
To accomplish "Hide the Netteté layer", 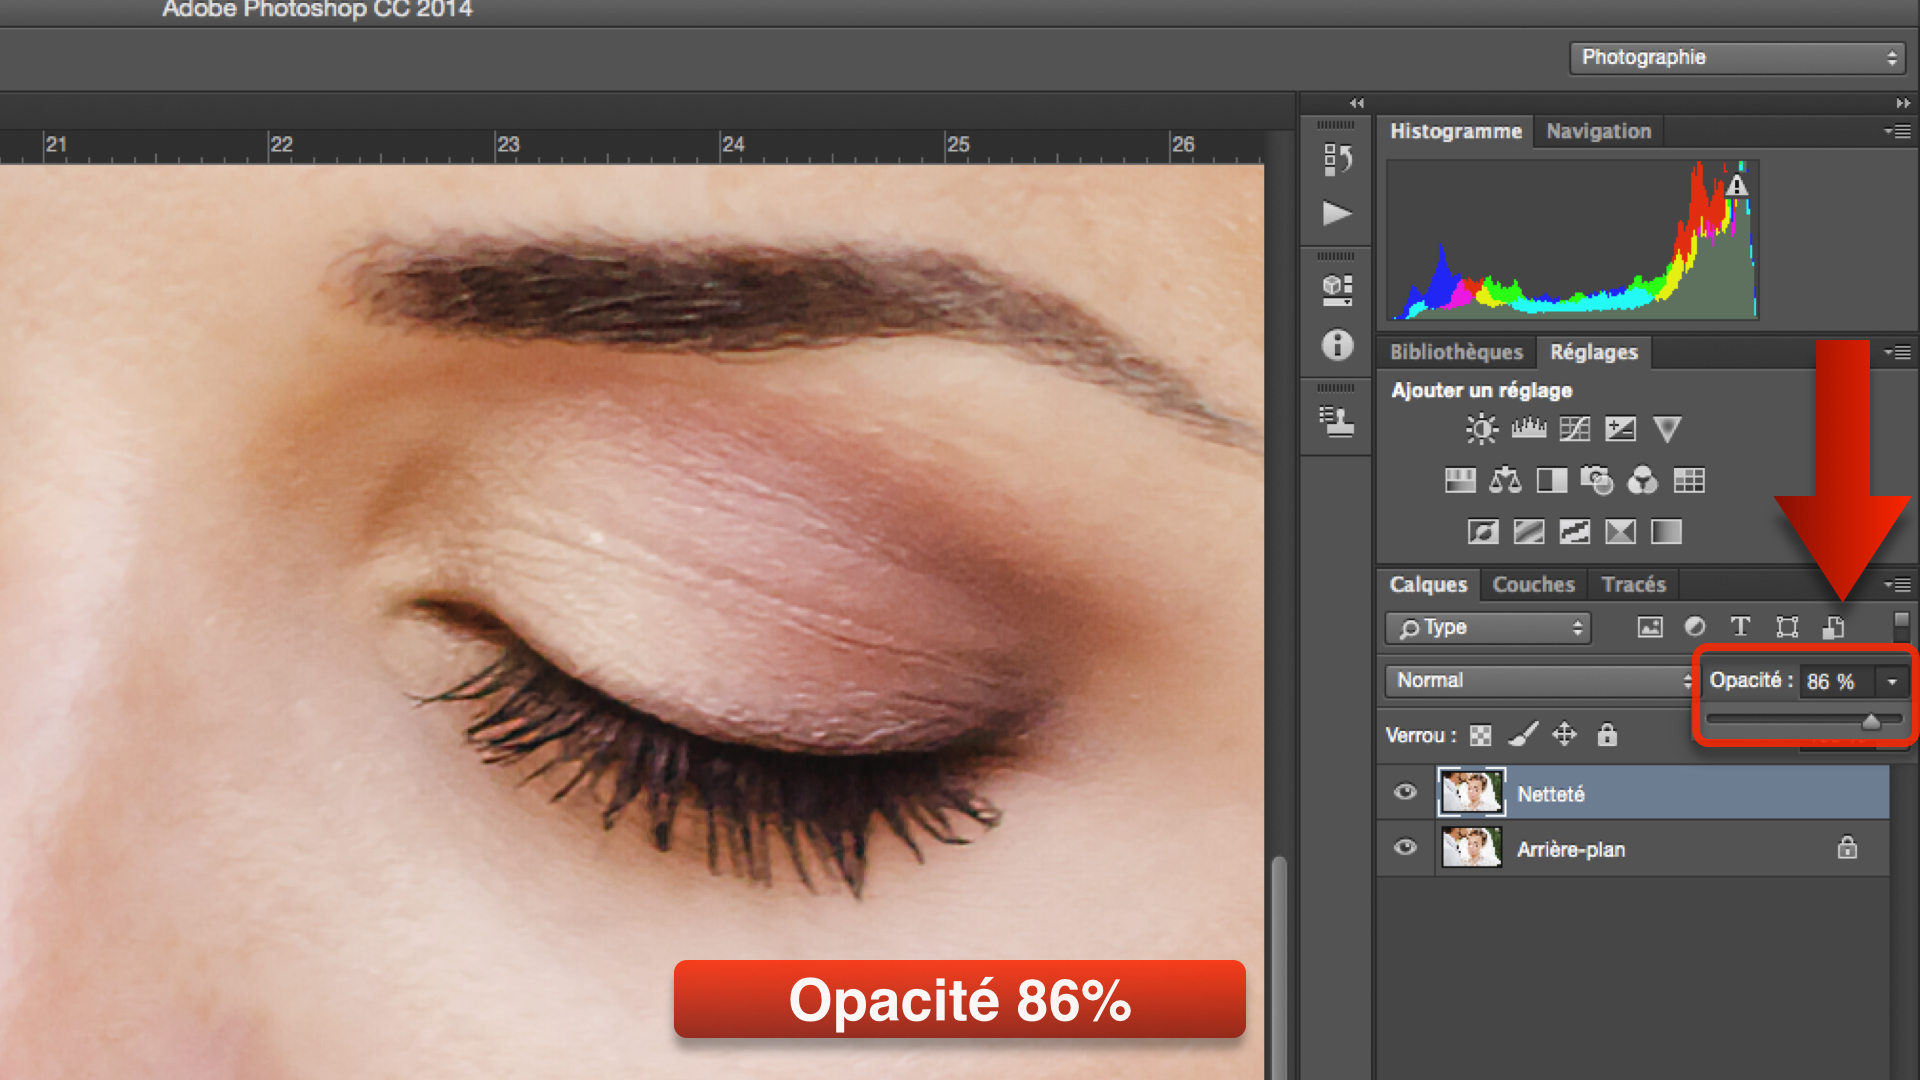I will [1405, 793].
